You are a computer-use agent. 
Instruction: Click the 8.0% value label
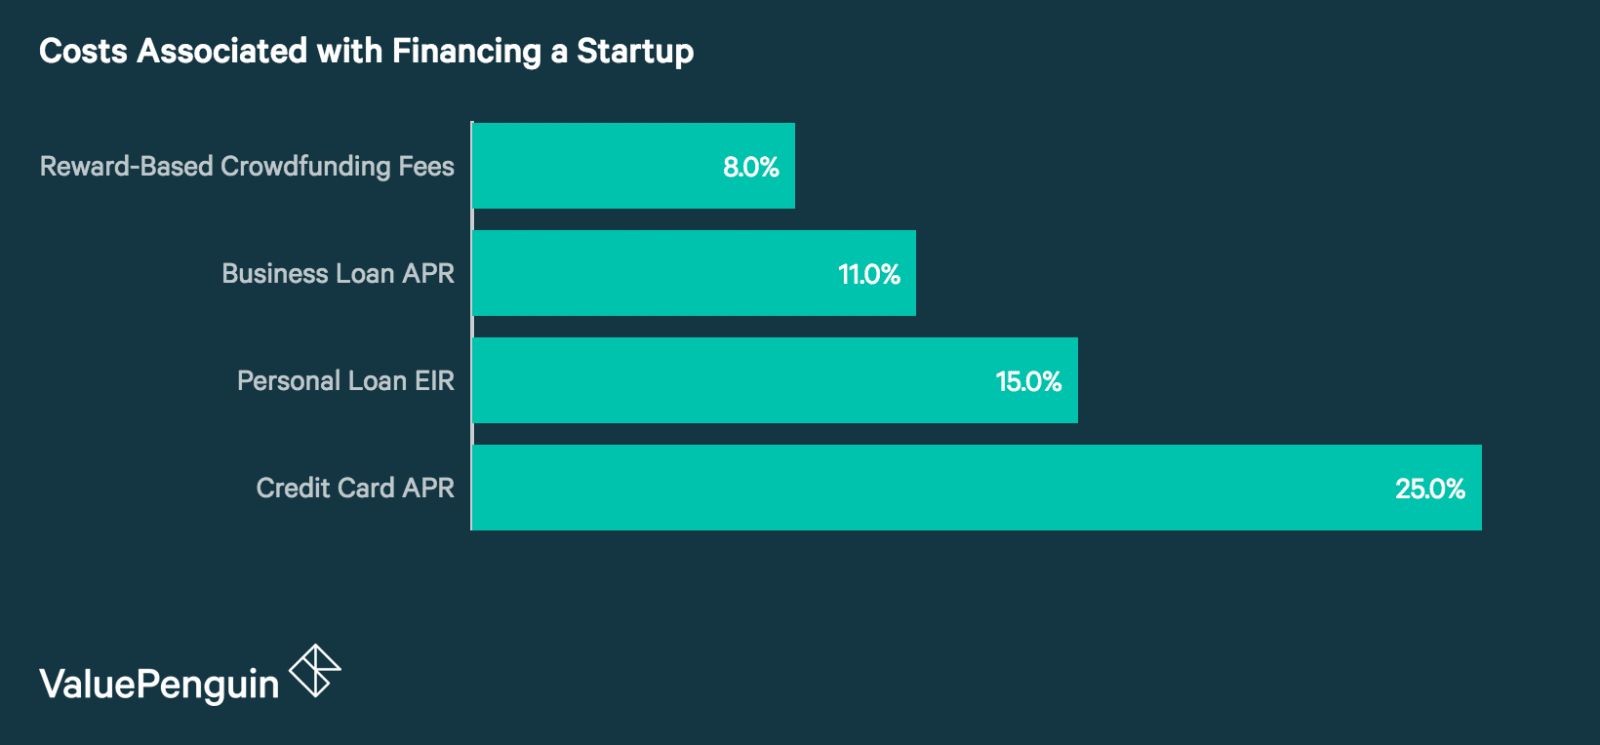(x=751, y=167)
